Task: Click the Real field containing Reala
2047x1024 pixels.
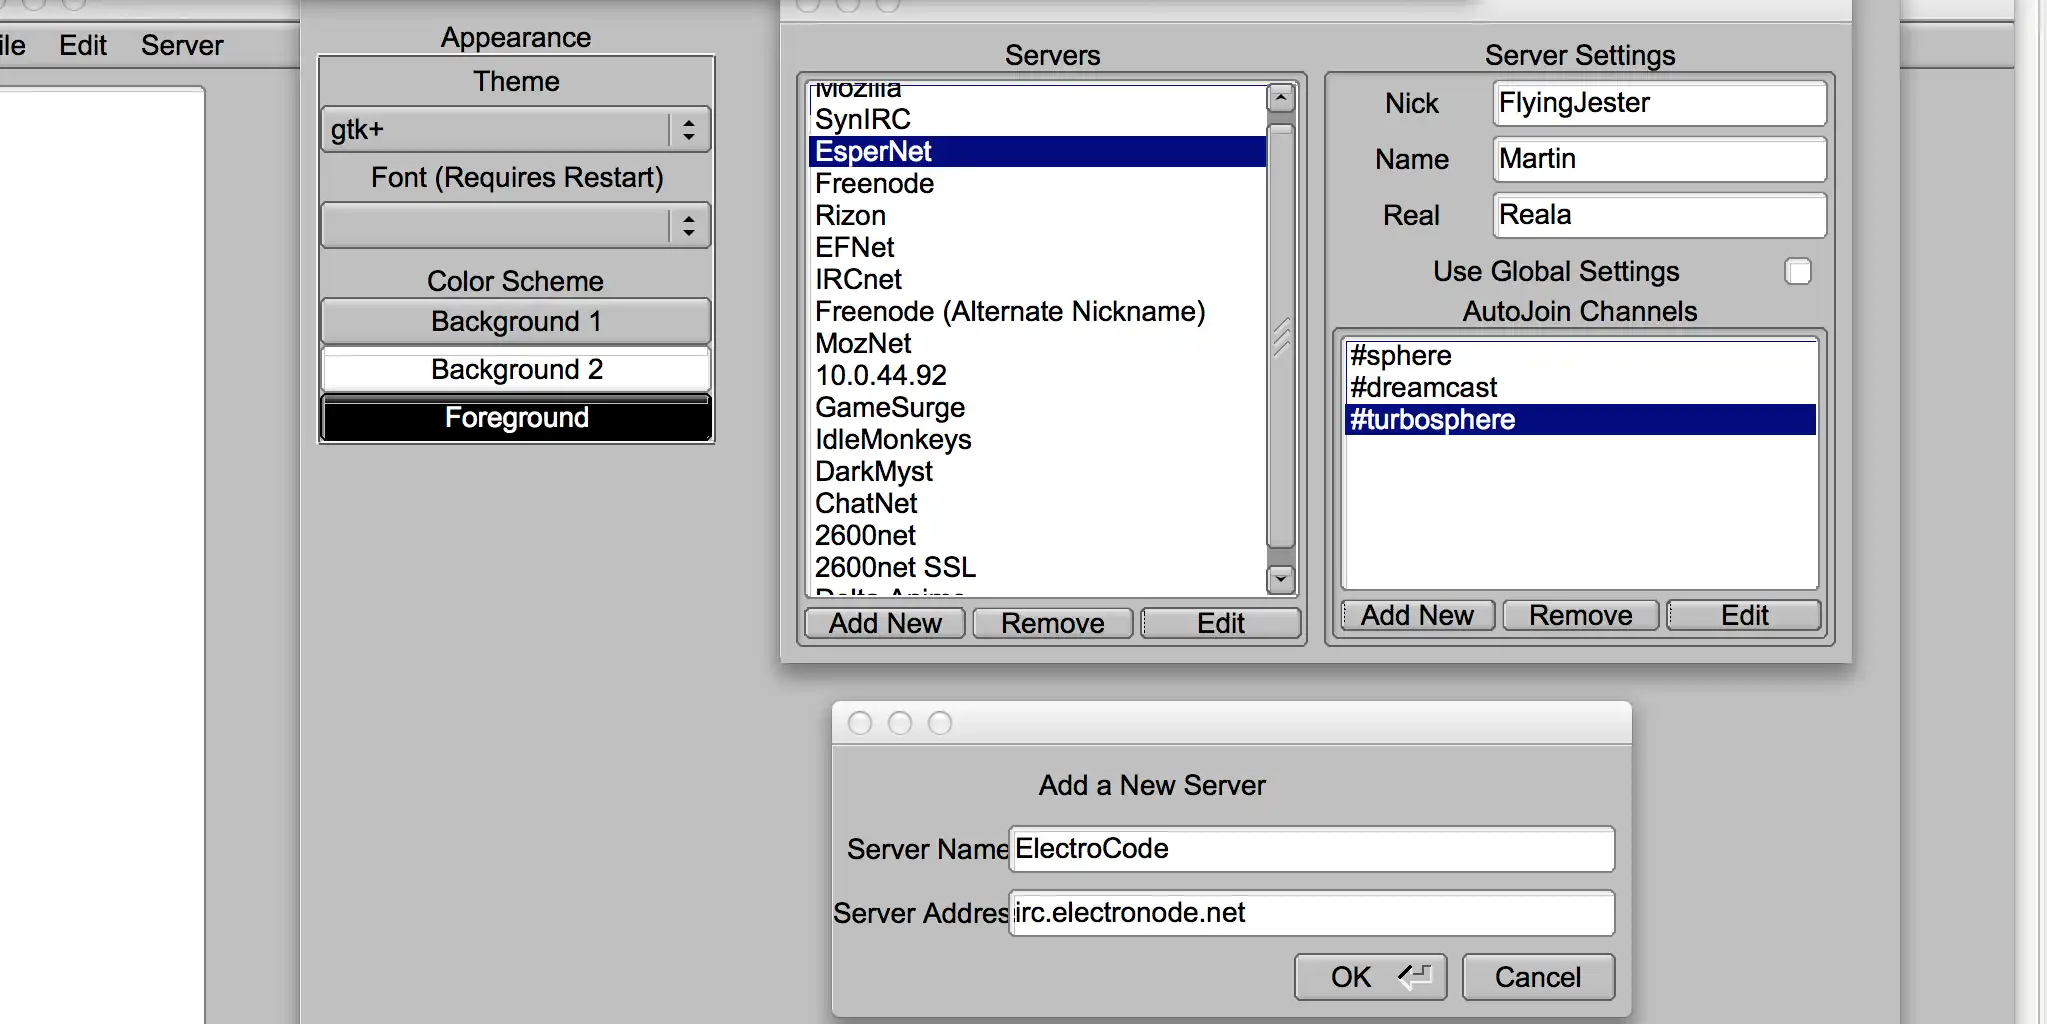Action: pos(1660,215)
